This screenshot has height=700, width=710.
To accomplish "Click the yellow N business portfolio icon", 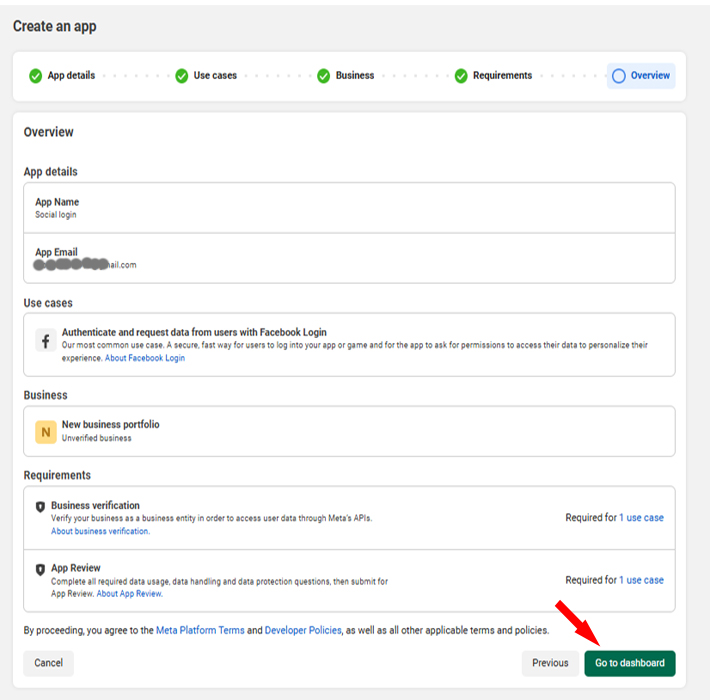I will (46, 432).
